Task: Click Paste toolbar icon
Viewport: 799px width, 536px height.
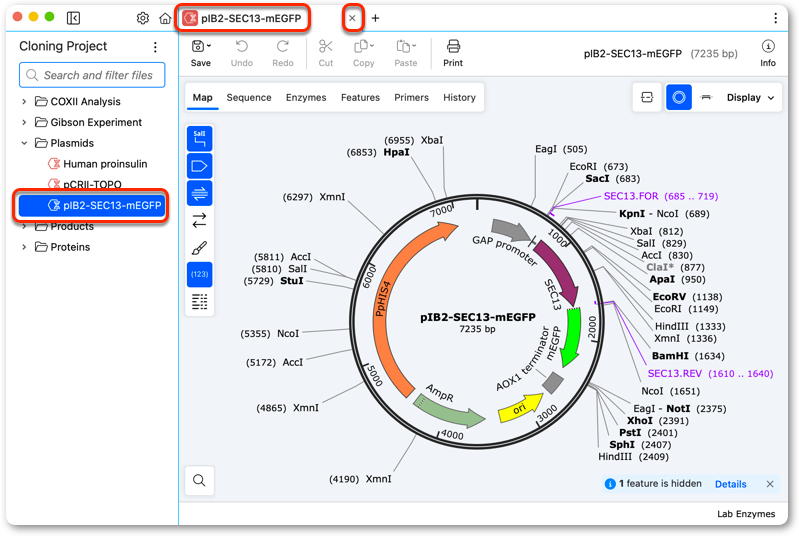Action: click(x=406, y=53)
